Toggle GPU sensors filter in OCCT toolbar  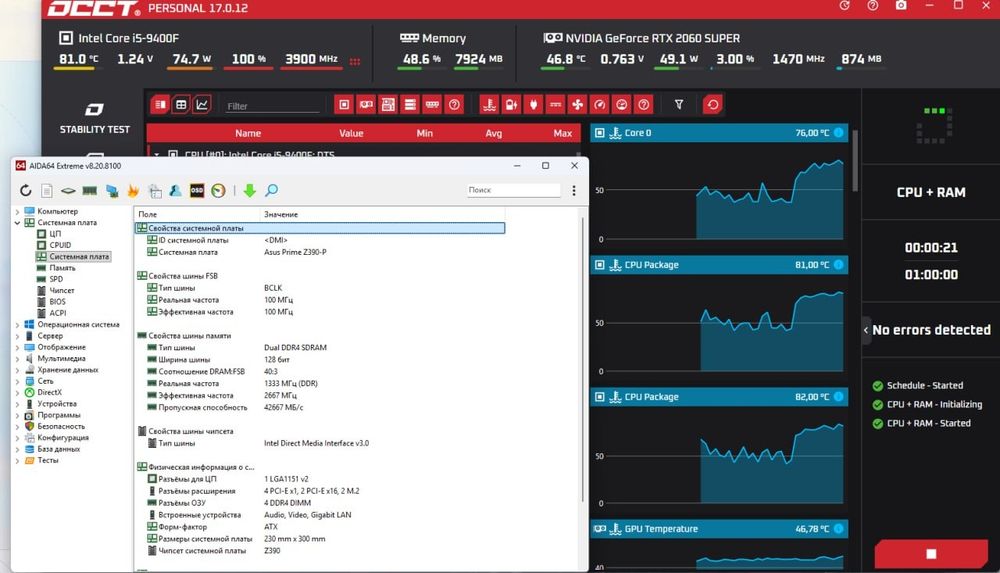tap(366, 105)
